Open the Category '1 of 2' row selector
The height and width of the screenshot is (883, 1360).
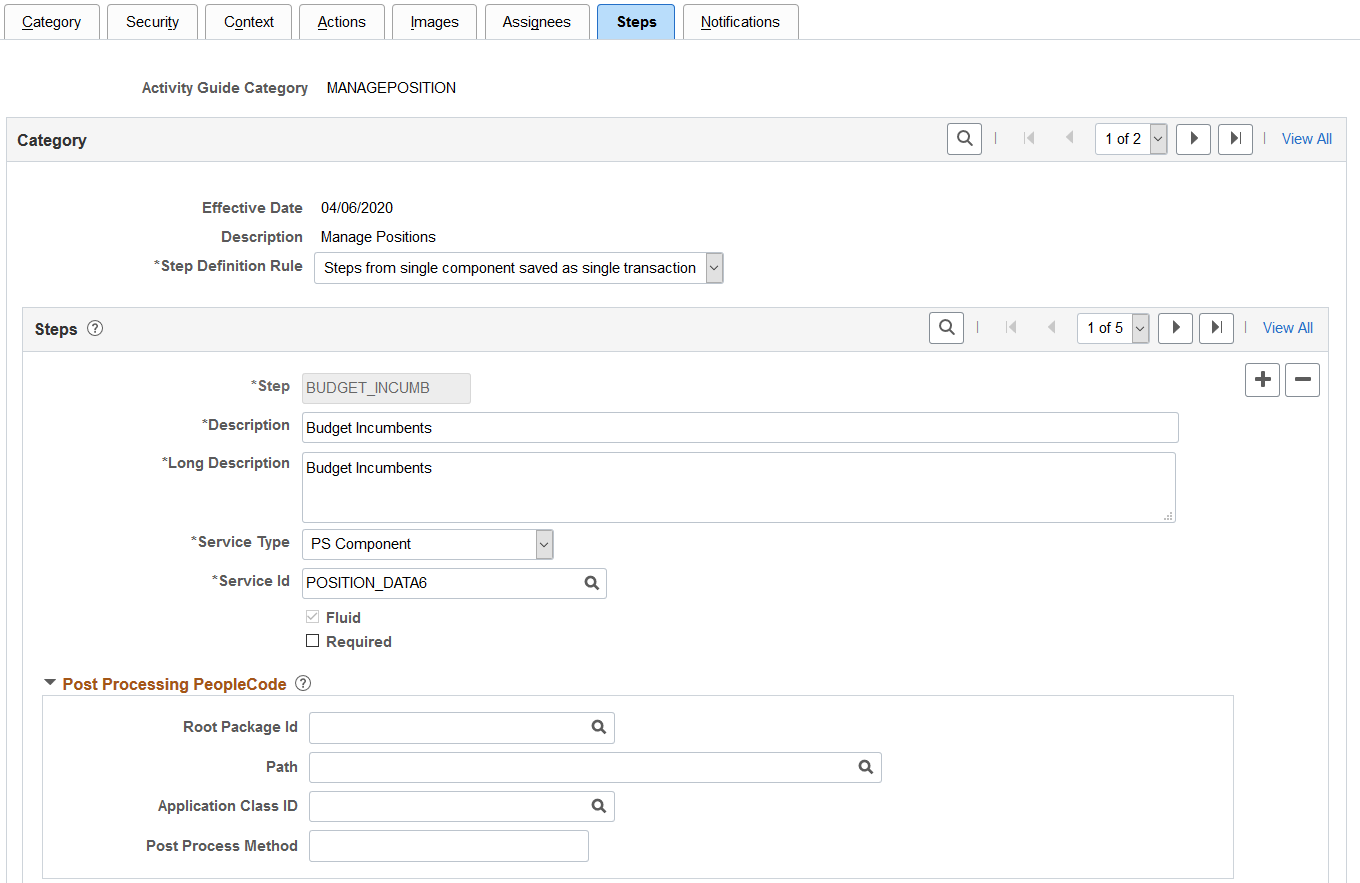[x=1131, y=139]
